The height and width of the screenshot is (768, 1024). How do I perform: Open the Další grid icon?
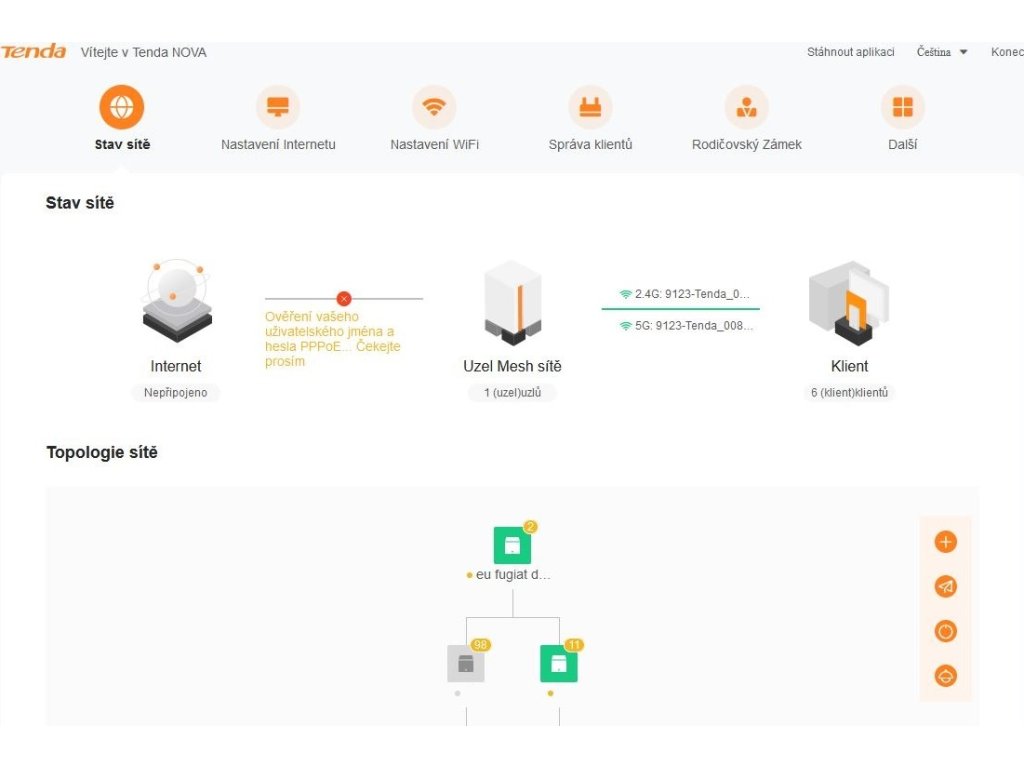point(903,107)
